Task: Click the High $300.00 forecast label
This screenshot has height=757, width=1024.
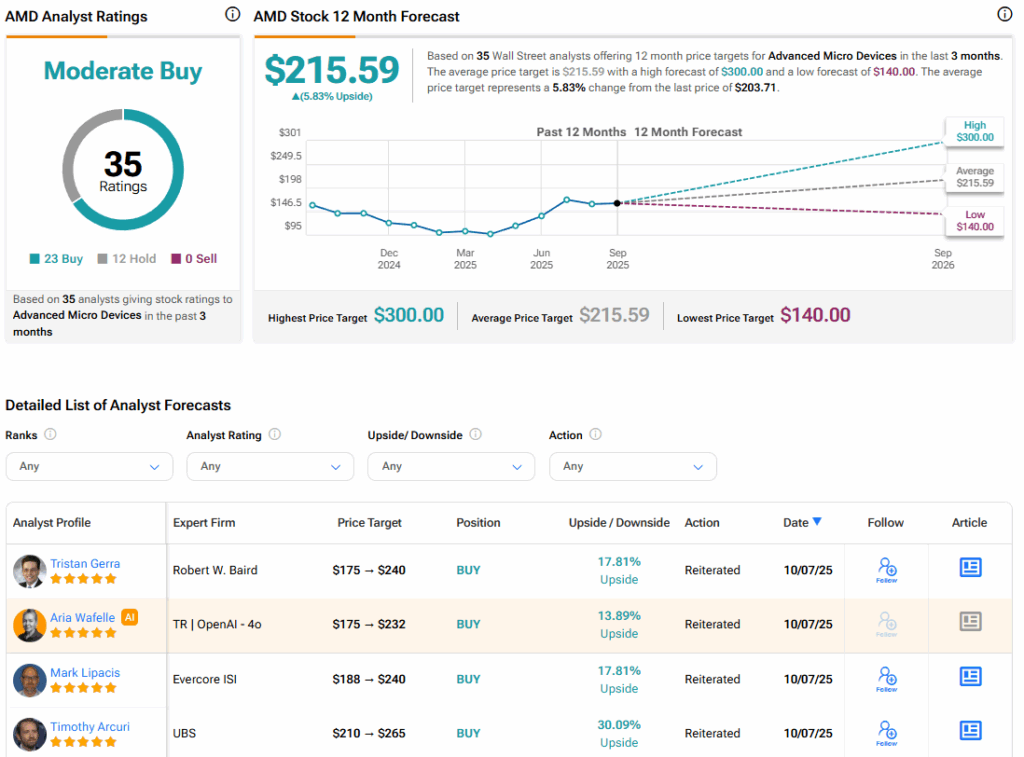Action: [x=974, y=131]
